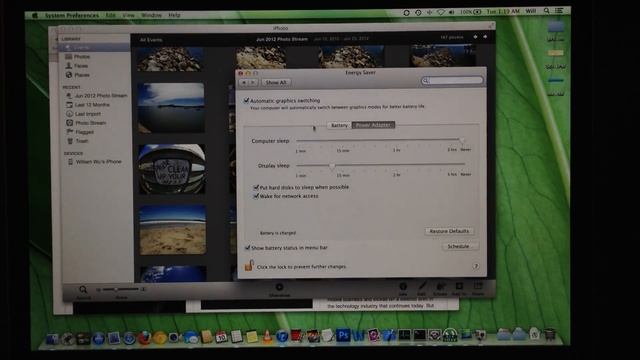The image size is (640, 360).
Task: Click the Display sleep slider knob
Action: coord(332,165)
